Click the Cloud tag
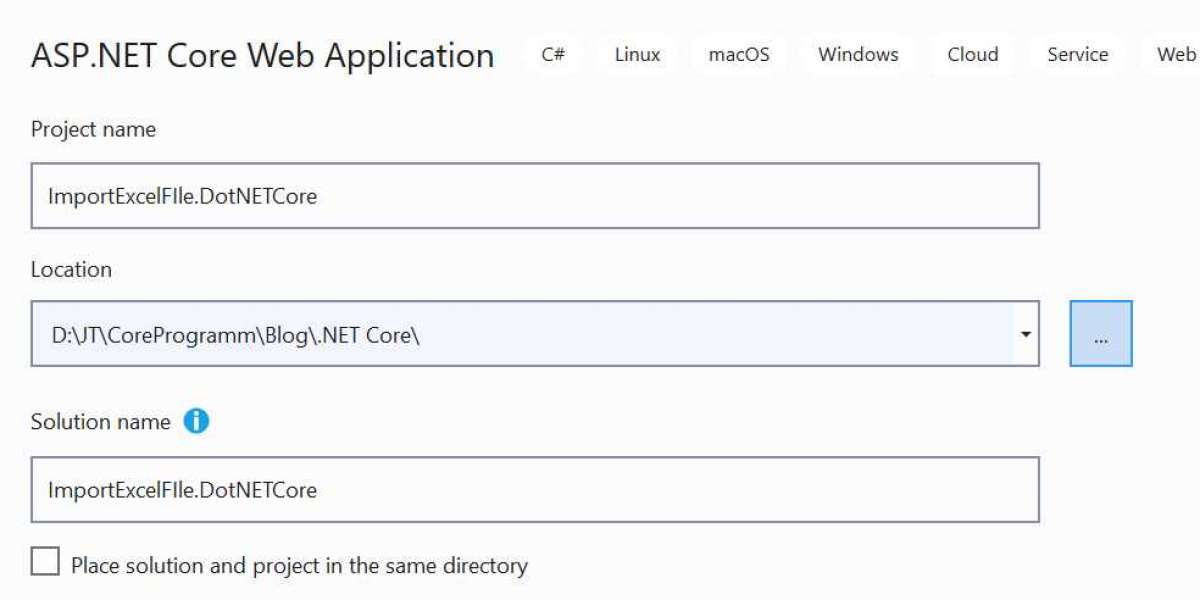Screen dimensions: 1200x600 973,54
